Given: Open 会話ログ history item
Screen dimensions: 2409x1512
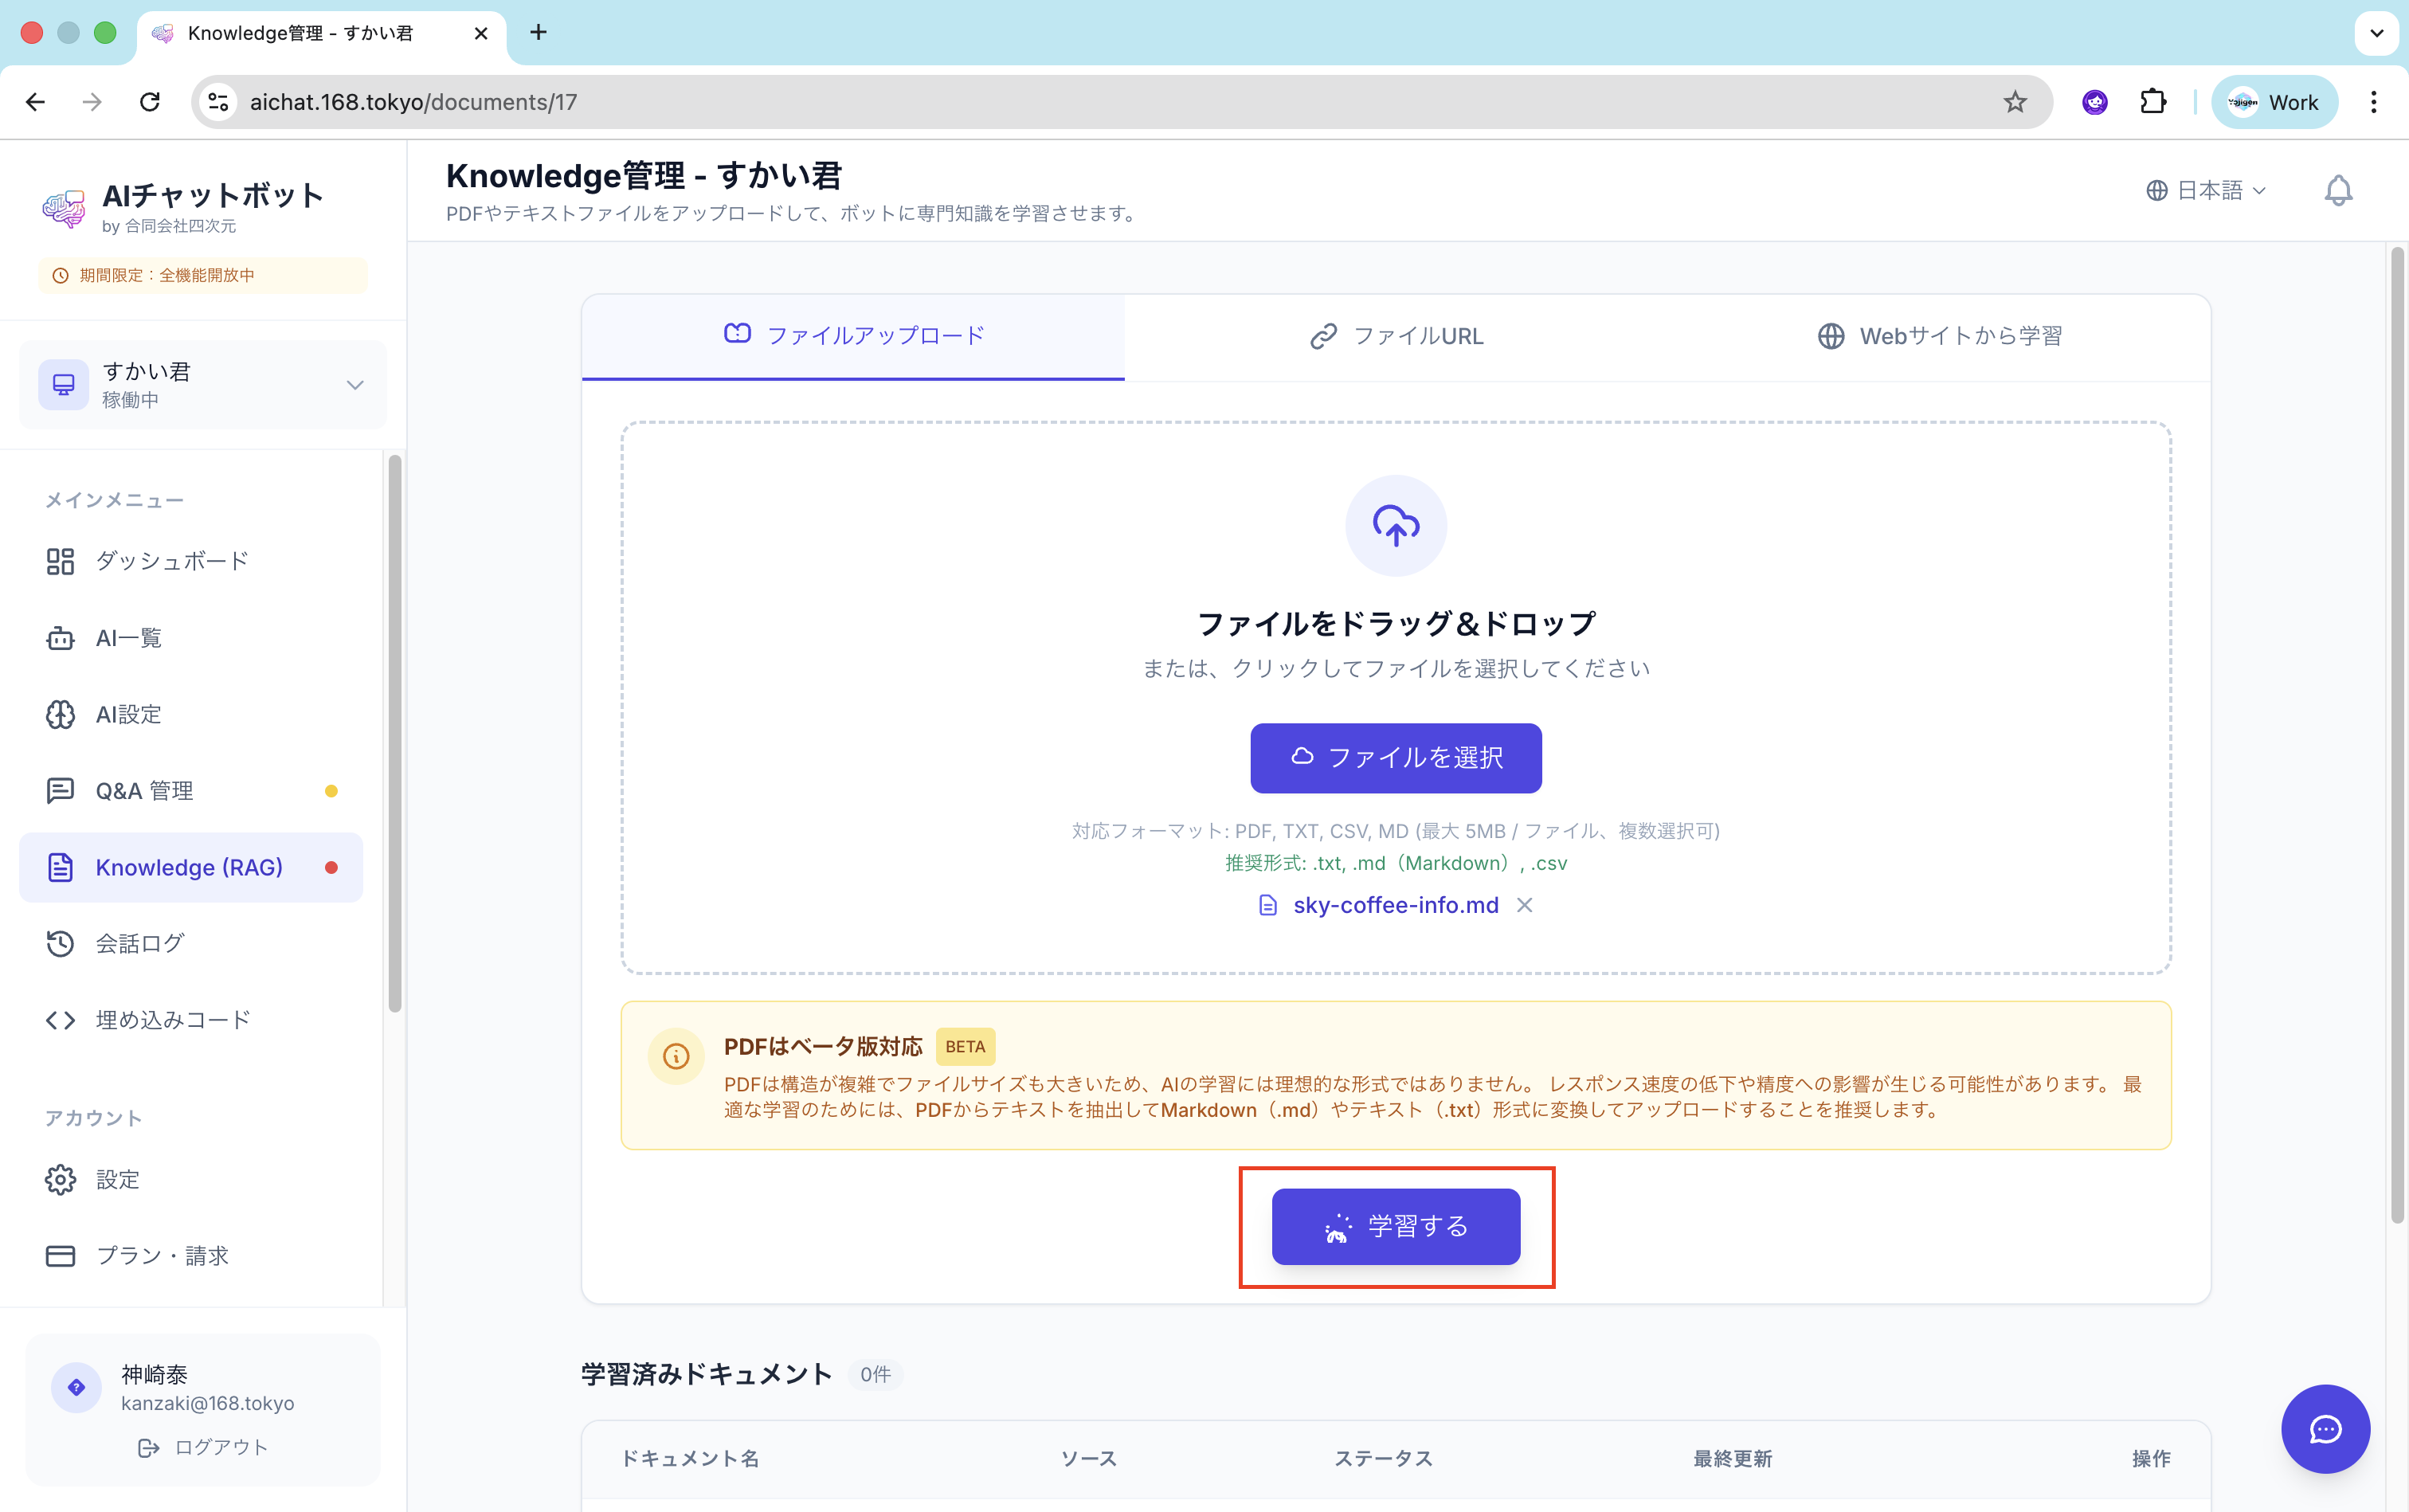Looking at the screenshot, I should [x=139, y=943].
